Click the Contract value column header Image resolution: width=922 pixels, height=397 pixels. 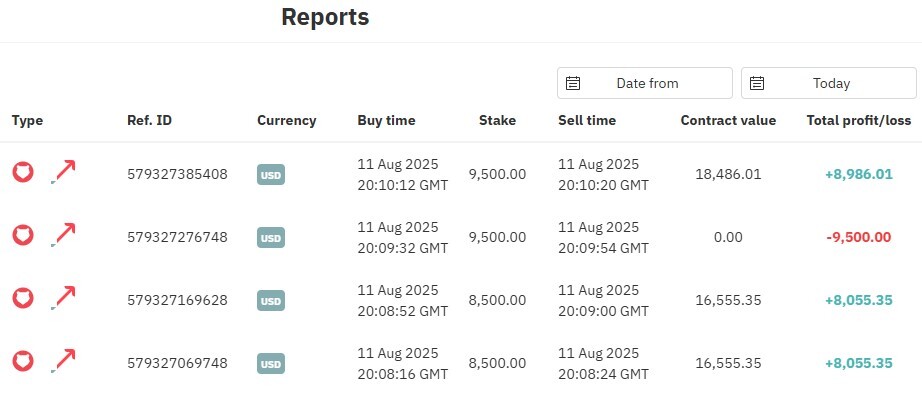point(728,121)
